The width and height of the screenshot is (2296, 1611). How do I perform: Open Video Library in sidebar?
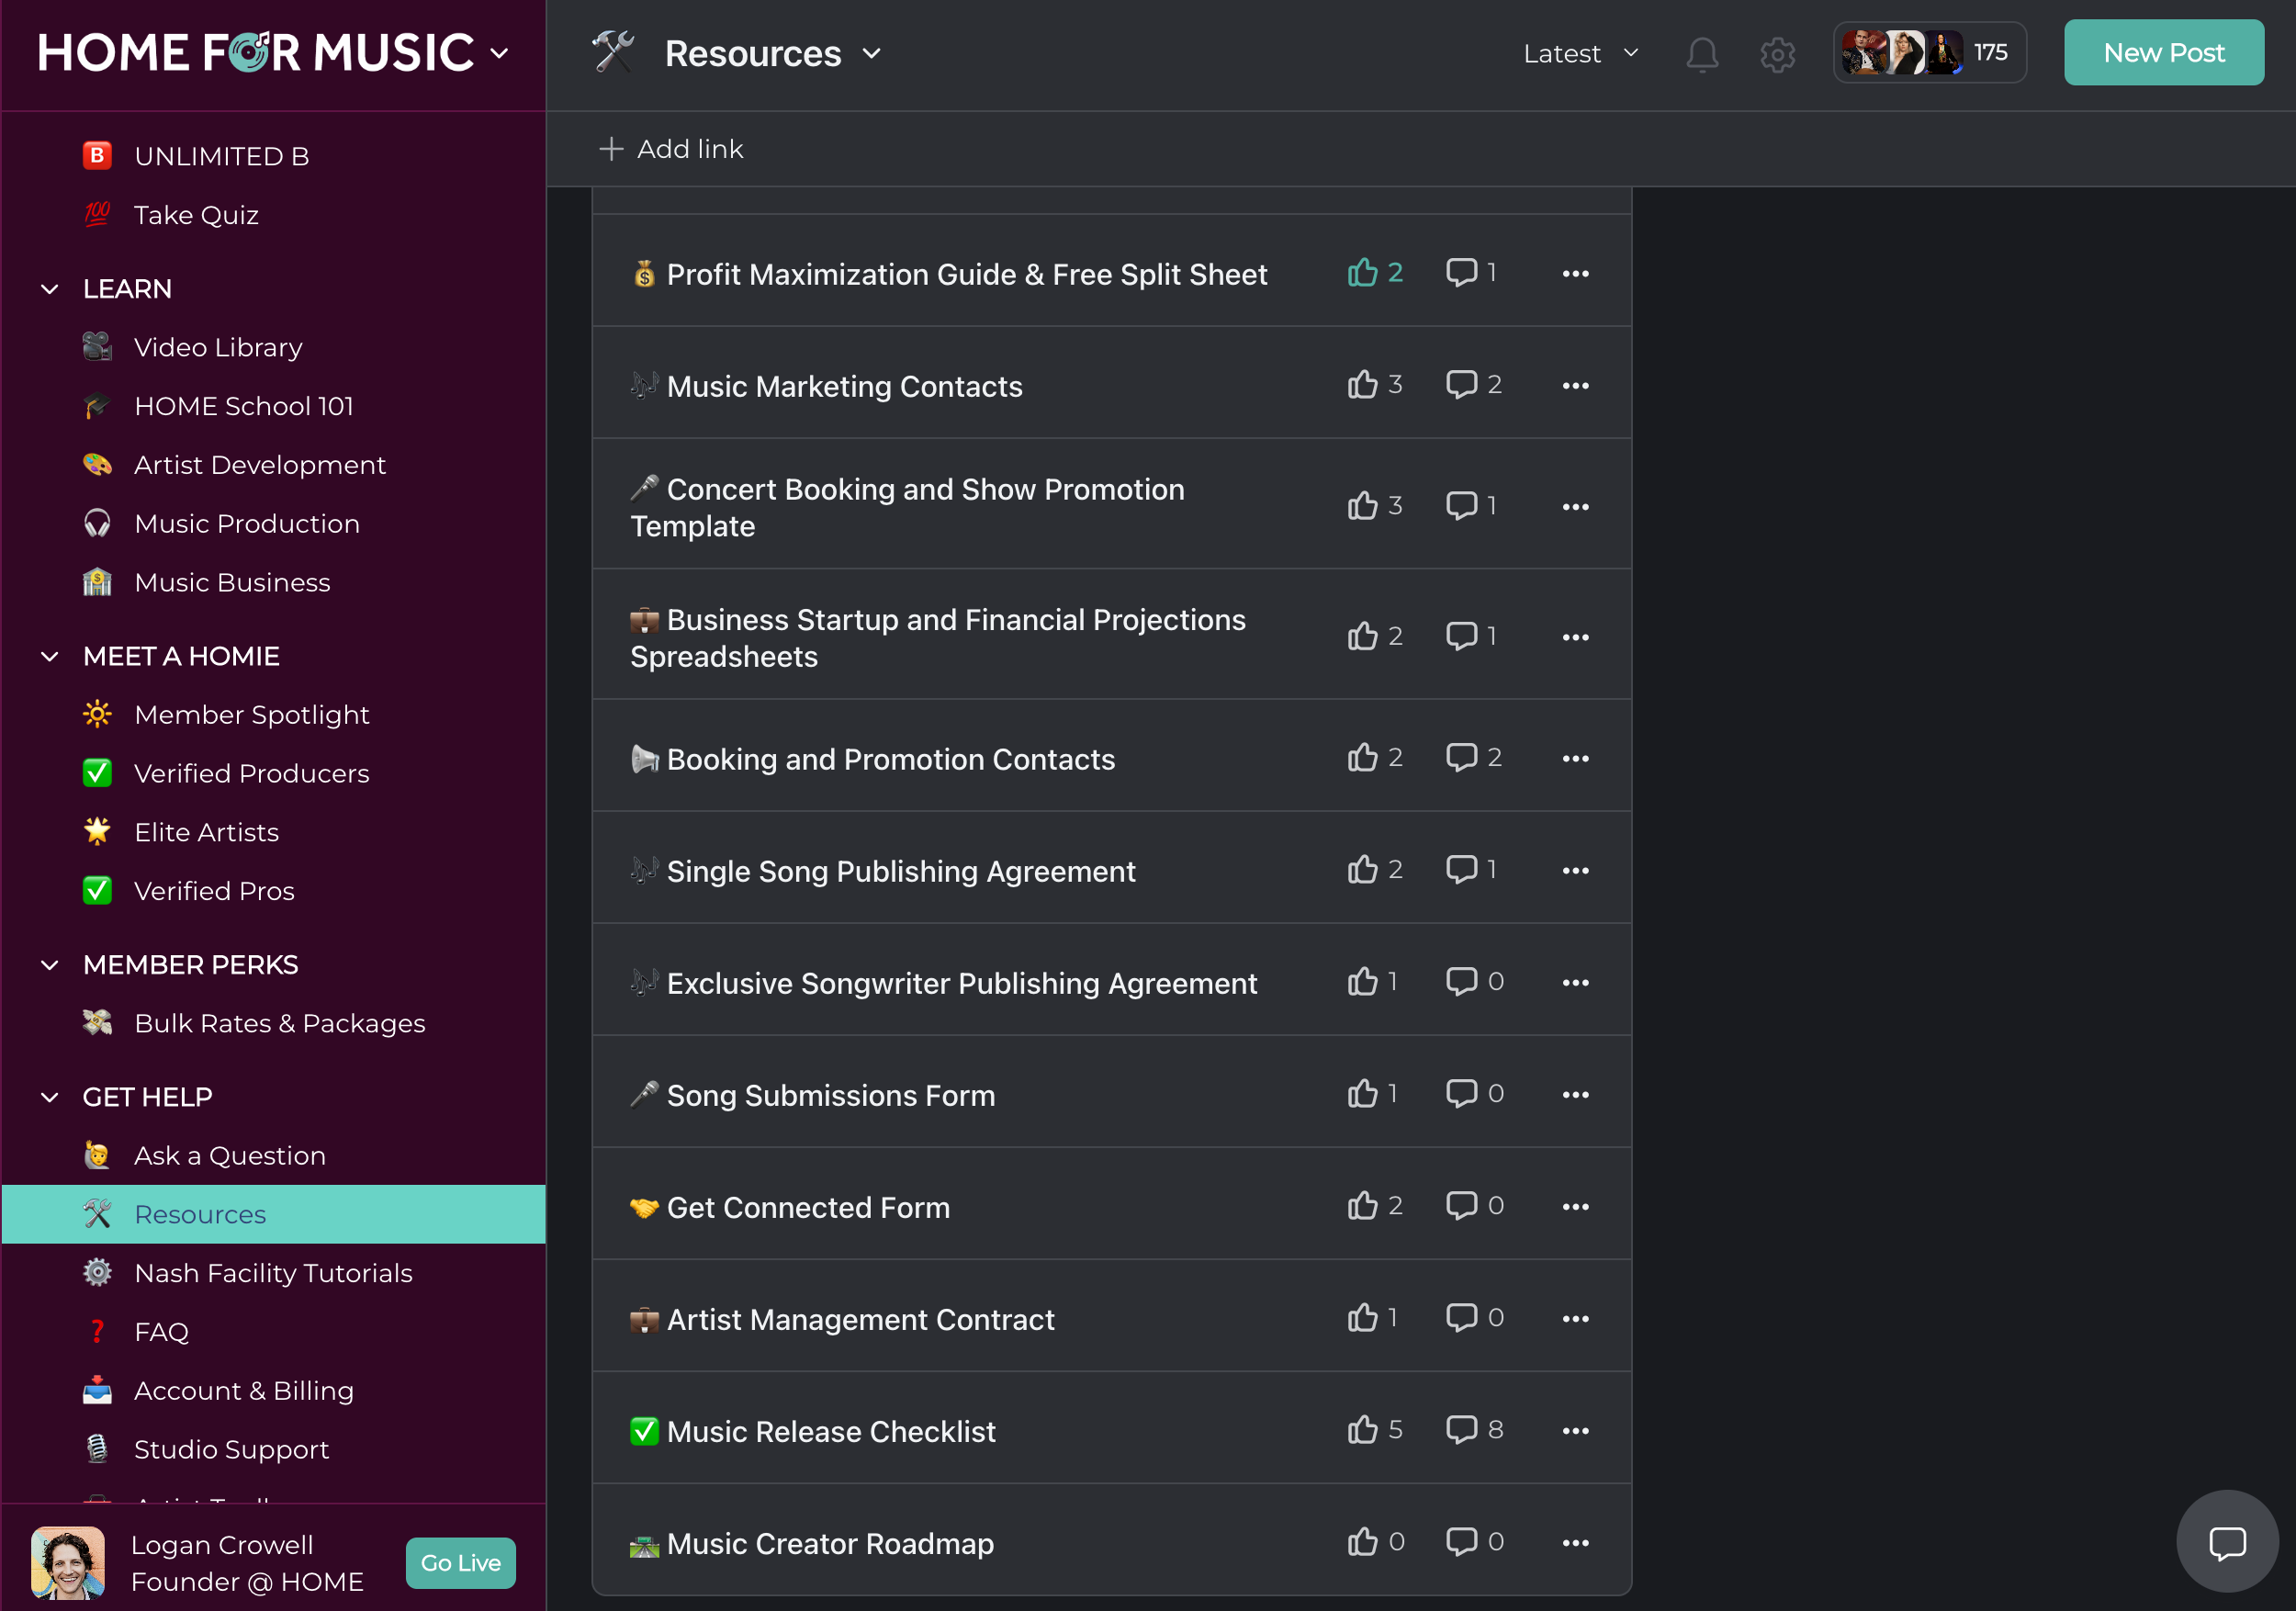click(218, 347)
